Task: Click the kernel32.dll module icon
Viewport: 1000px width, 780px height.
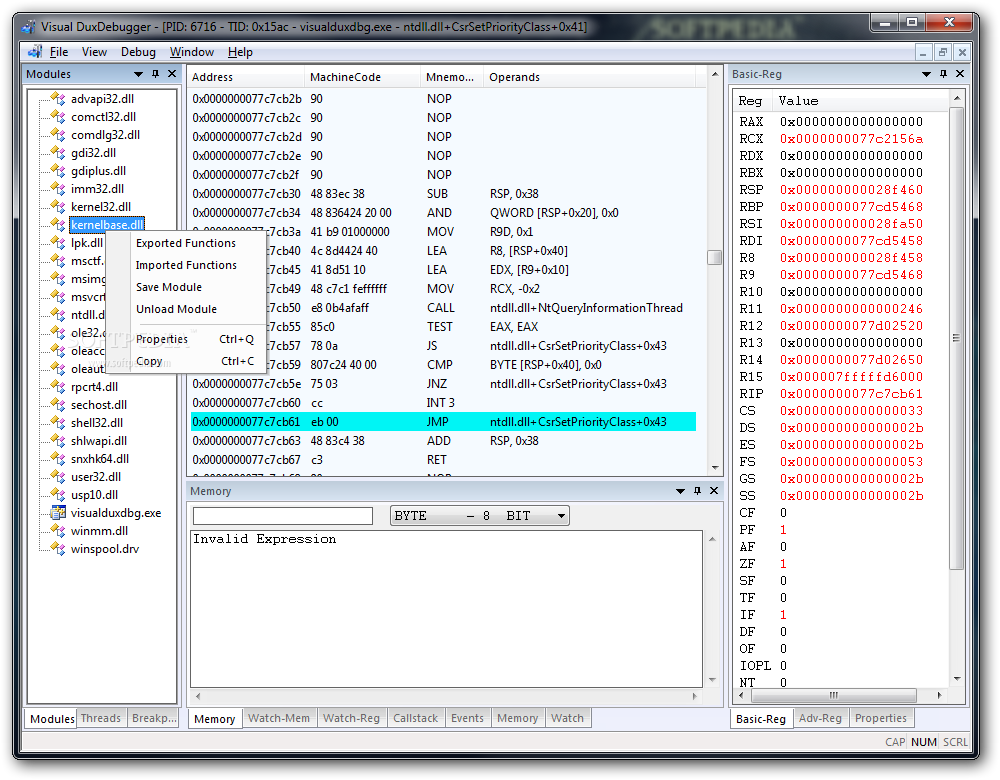Action: 59,207
